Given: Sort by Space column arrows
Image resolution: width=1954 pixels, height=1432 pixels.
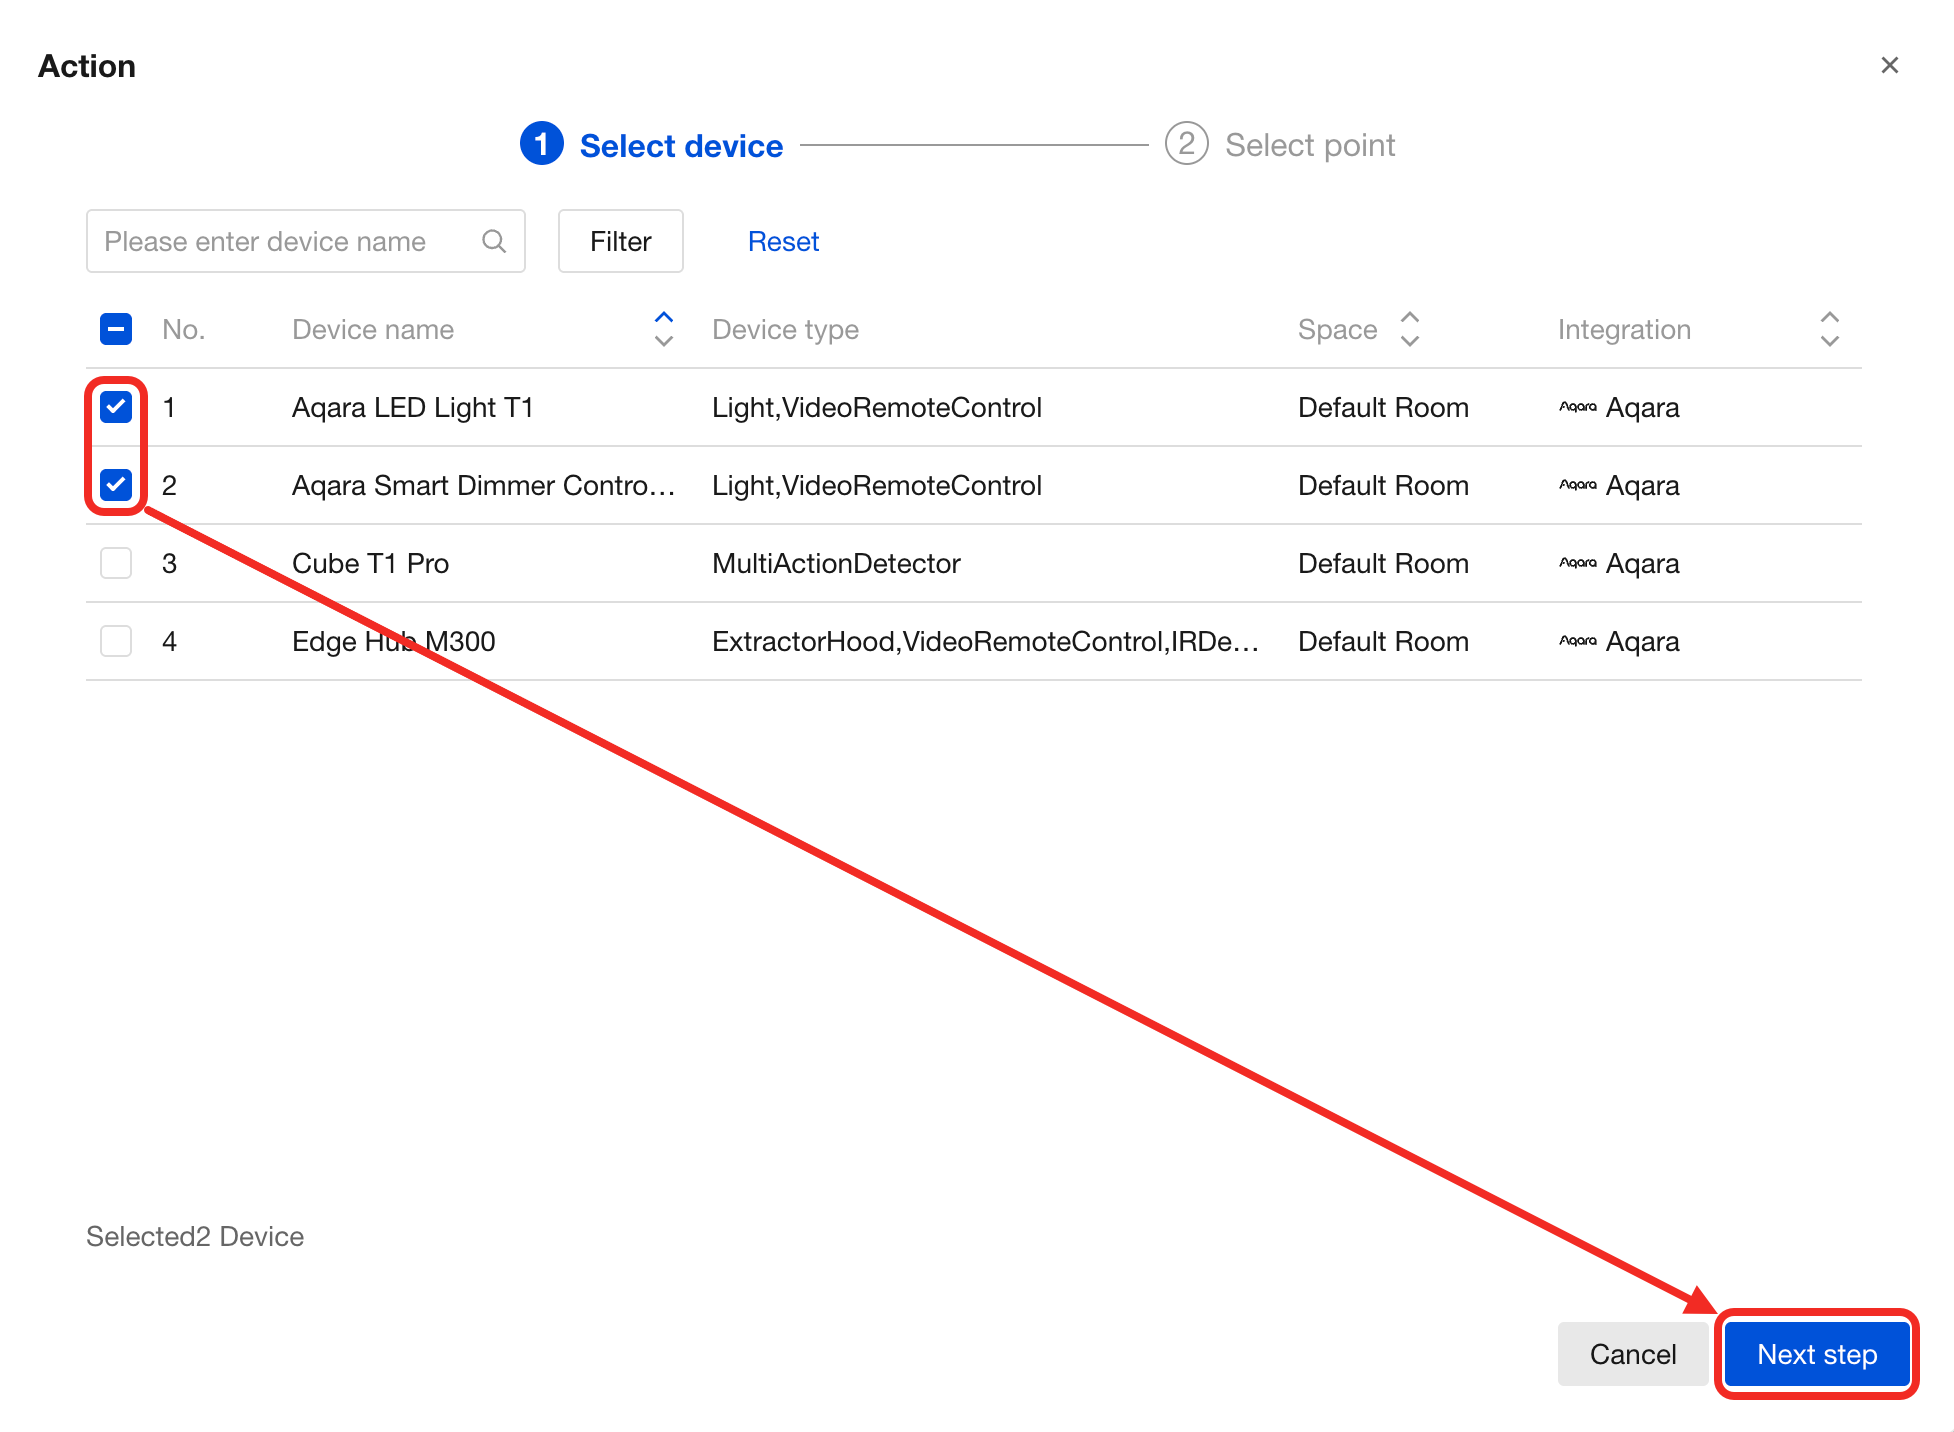Looking at the screenshot, I should [1409, 329].
